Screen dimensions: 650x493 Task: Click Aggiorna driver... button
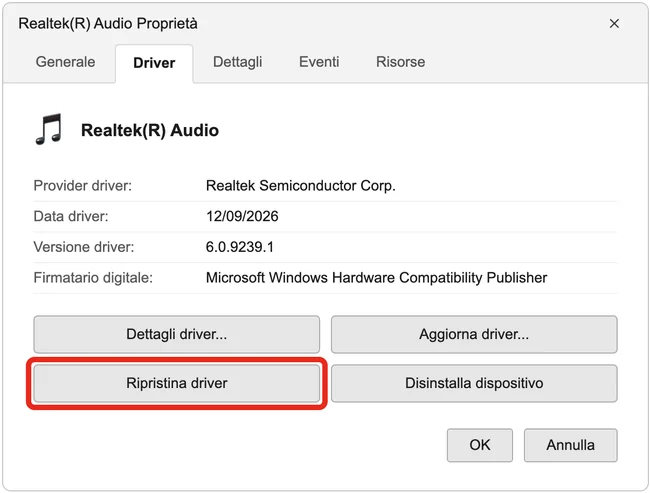point(474,334)
